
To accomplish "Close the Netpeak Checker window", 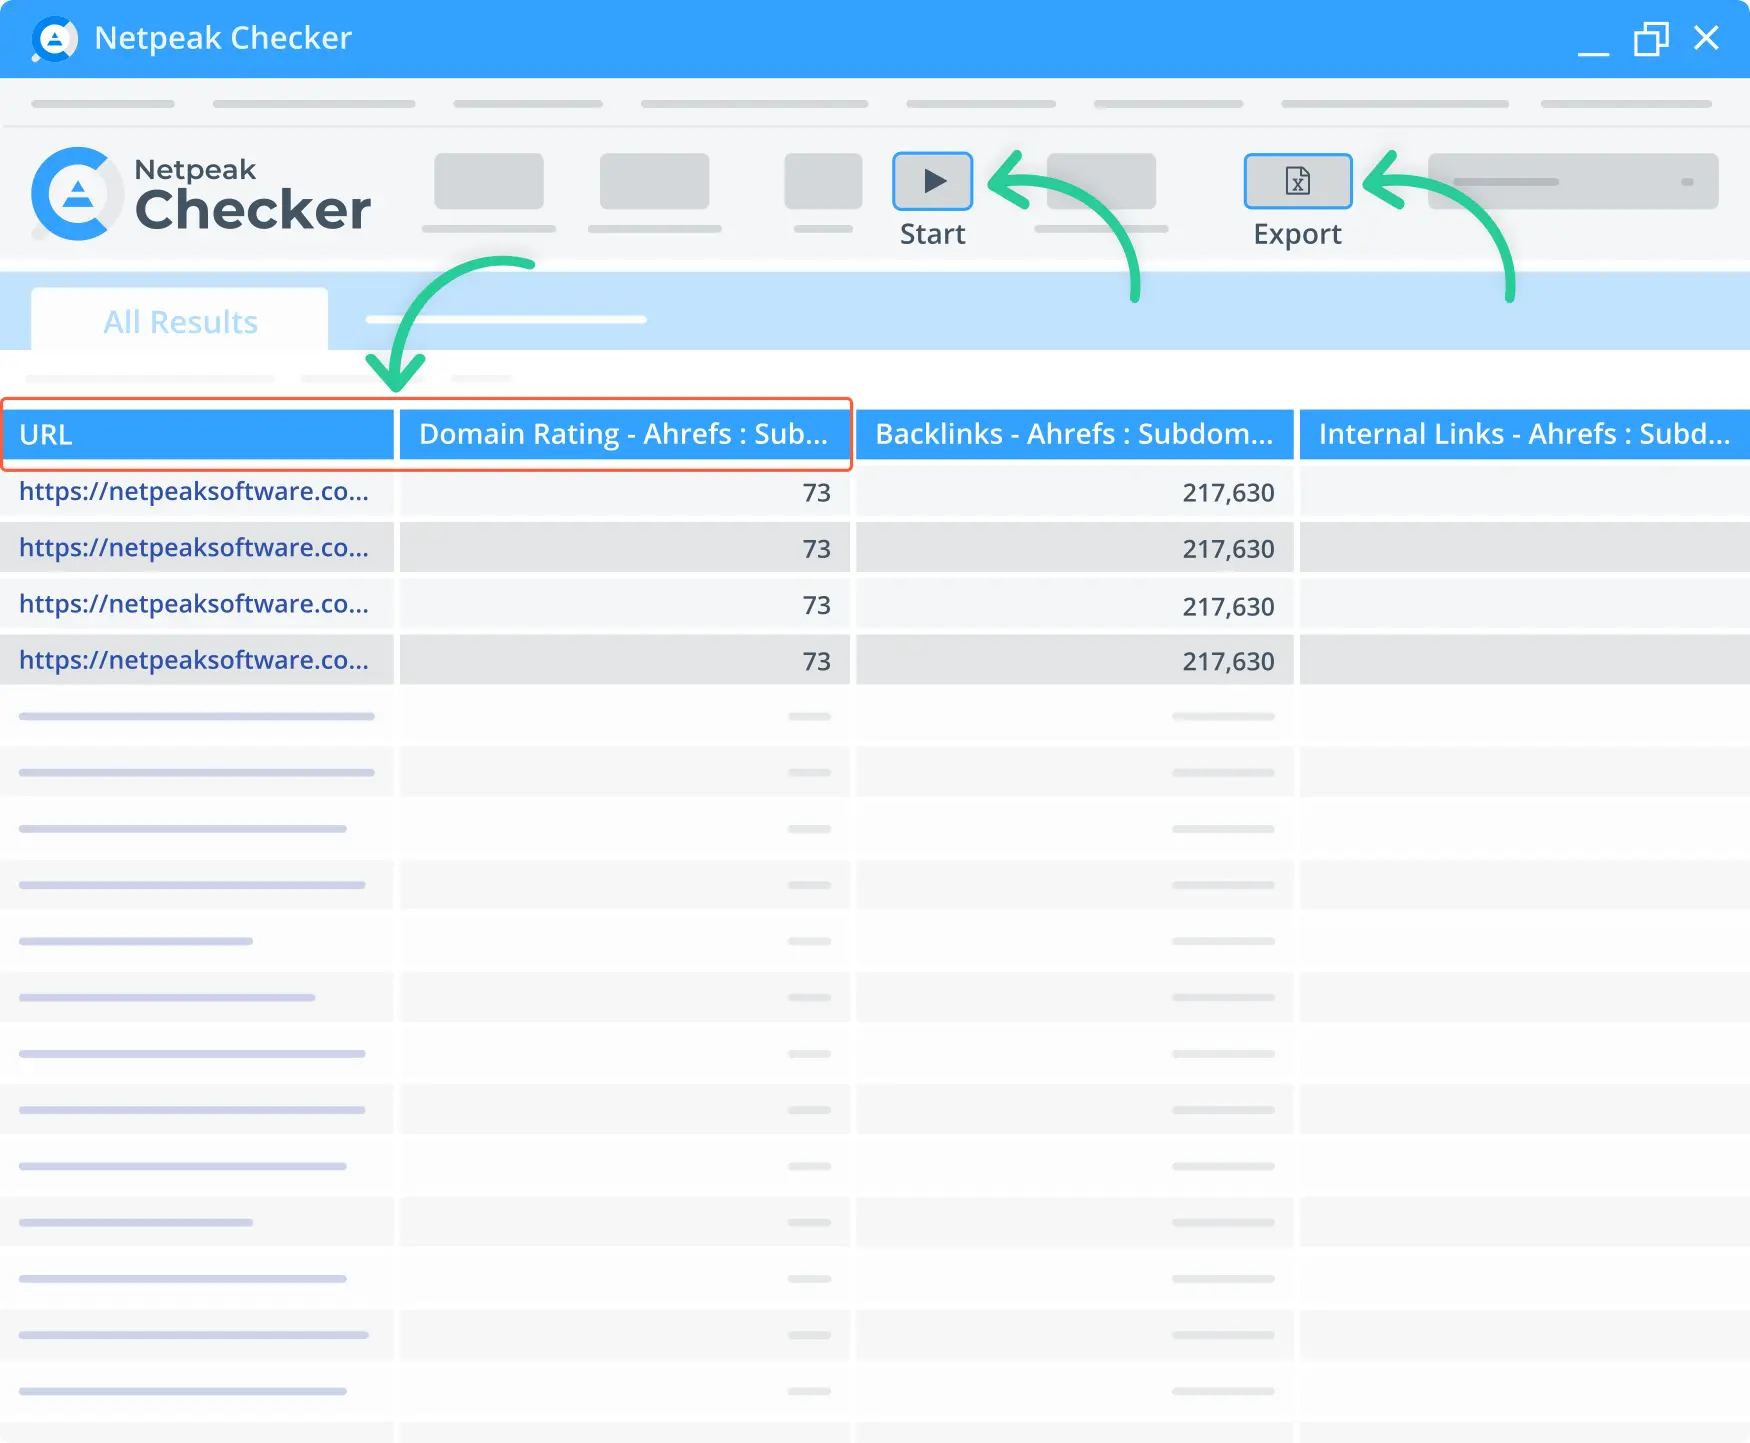I will point(1706,38).
